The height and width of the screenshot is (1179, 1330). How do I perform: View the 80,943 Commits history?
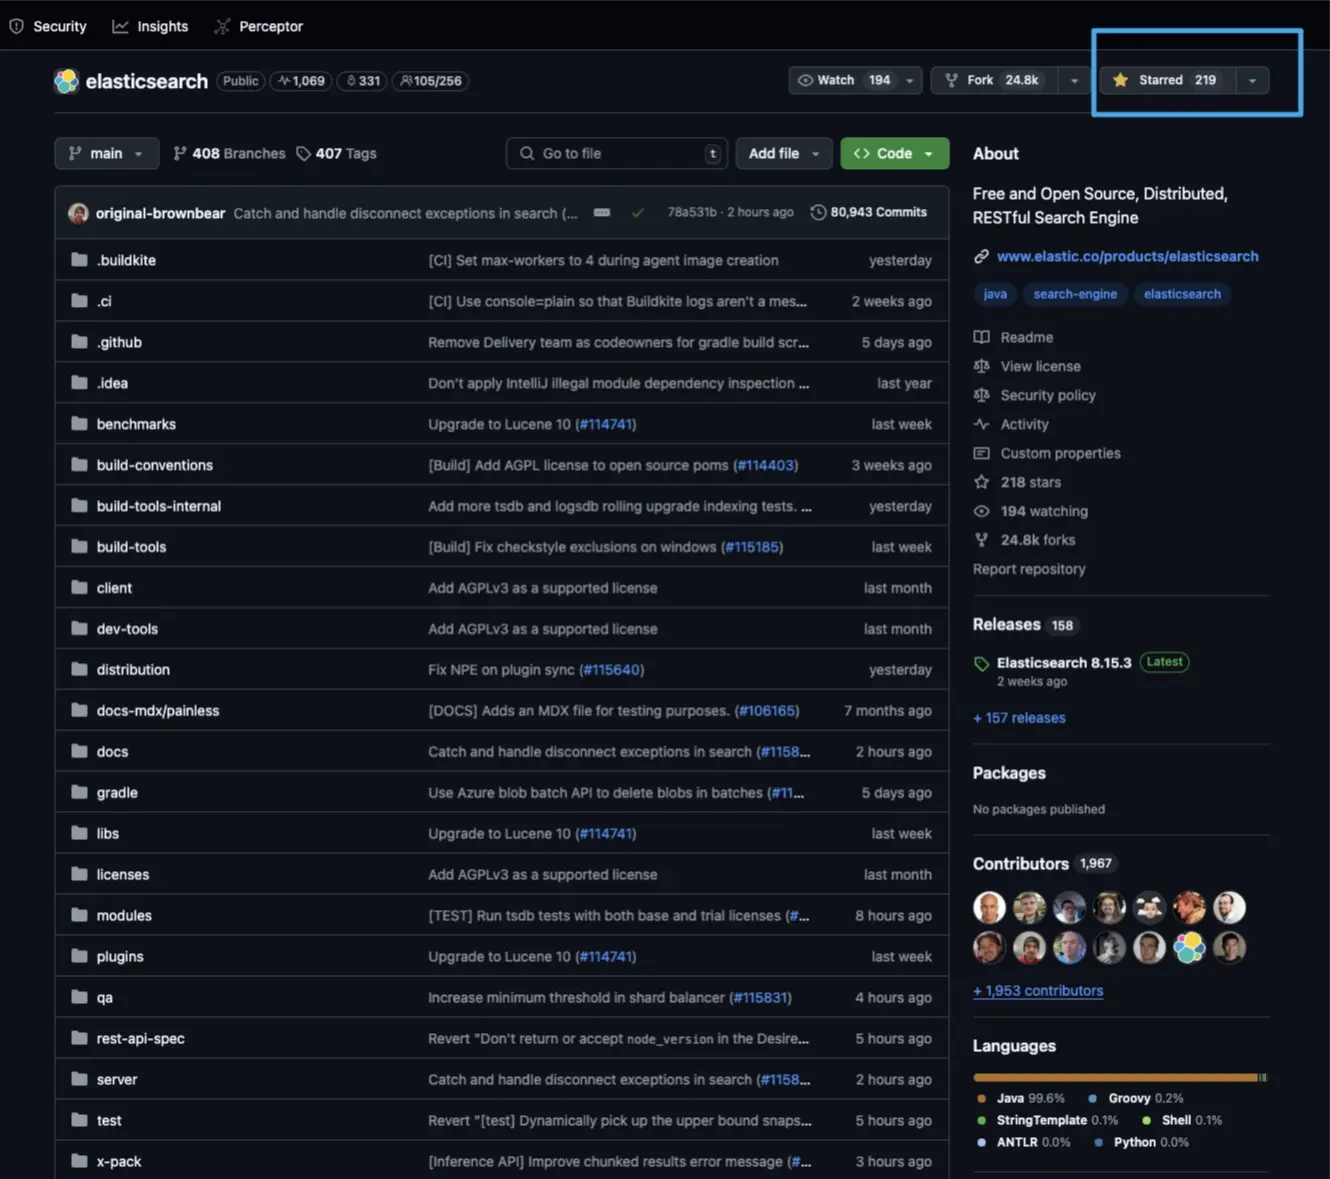(868, 212)
